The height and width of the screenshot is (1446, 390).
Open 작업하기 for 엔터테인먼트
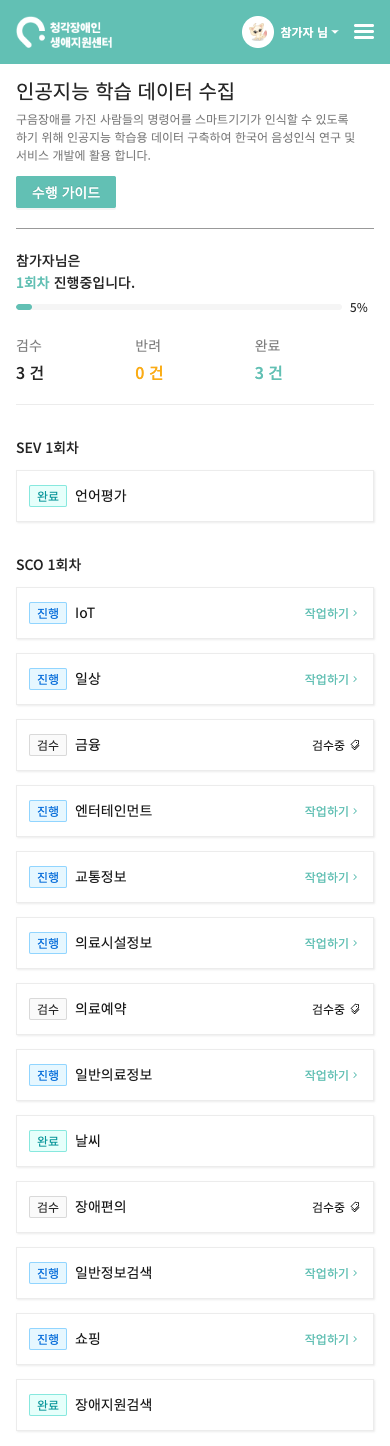click(331, 811)
